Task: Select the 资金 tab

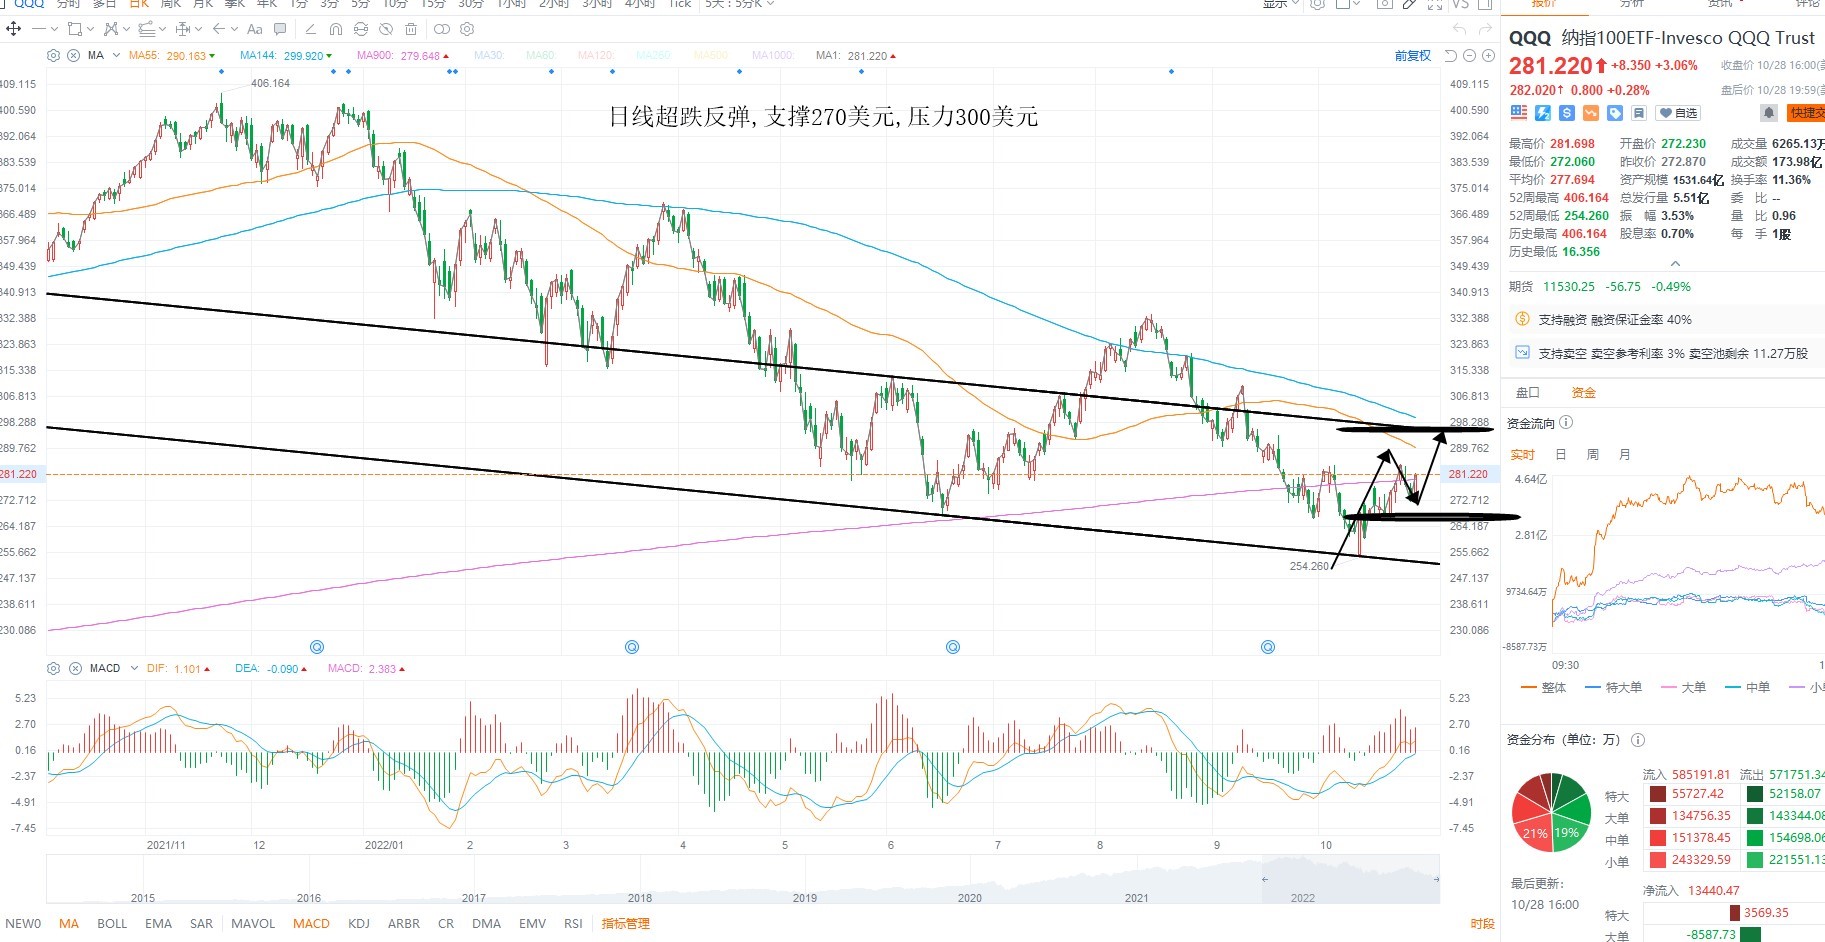Action: pyautogui.click(x=1584, y=393)
